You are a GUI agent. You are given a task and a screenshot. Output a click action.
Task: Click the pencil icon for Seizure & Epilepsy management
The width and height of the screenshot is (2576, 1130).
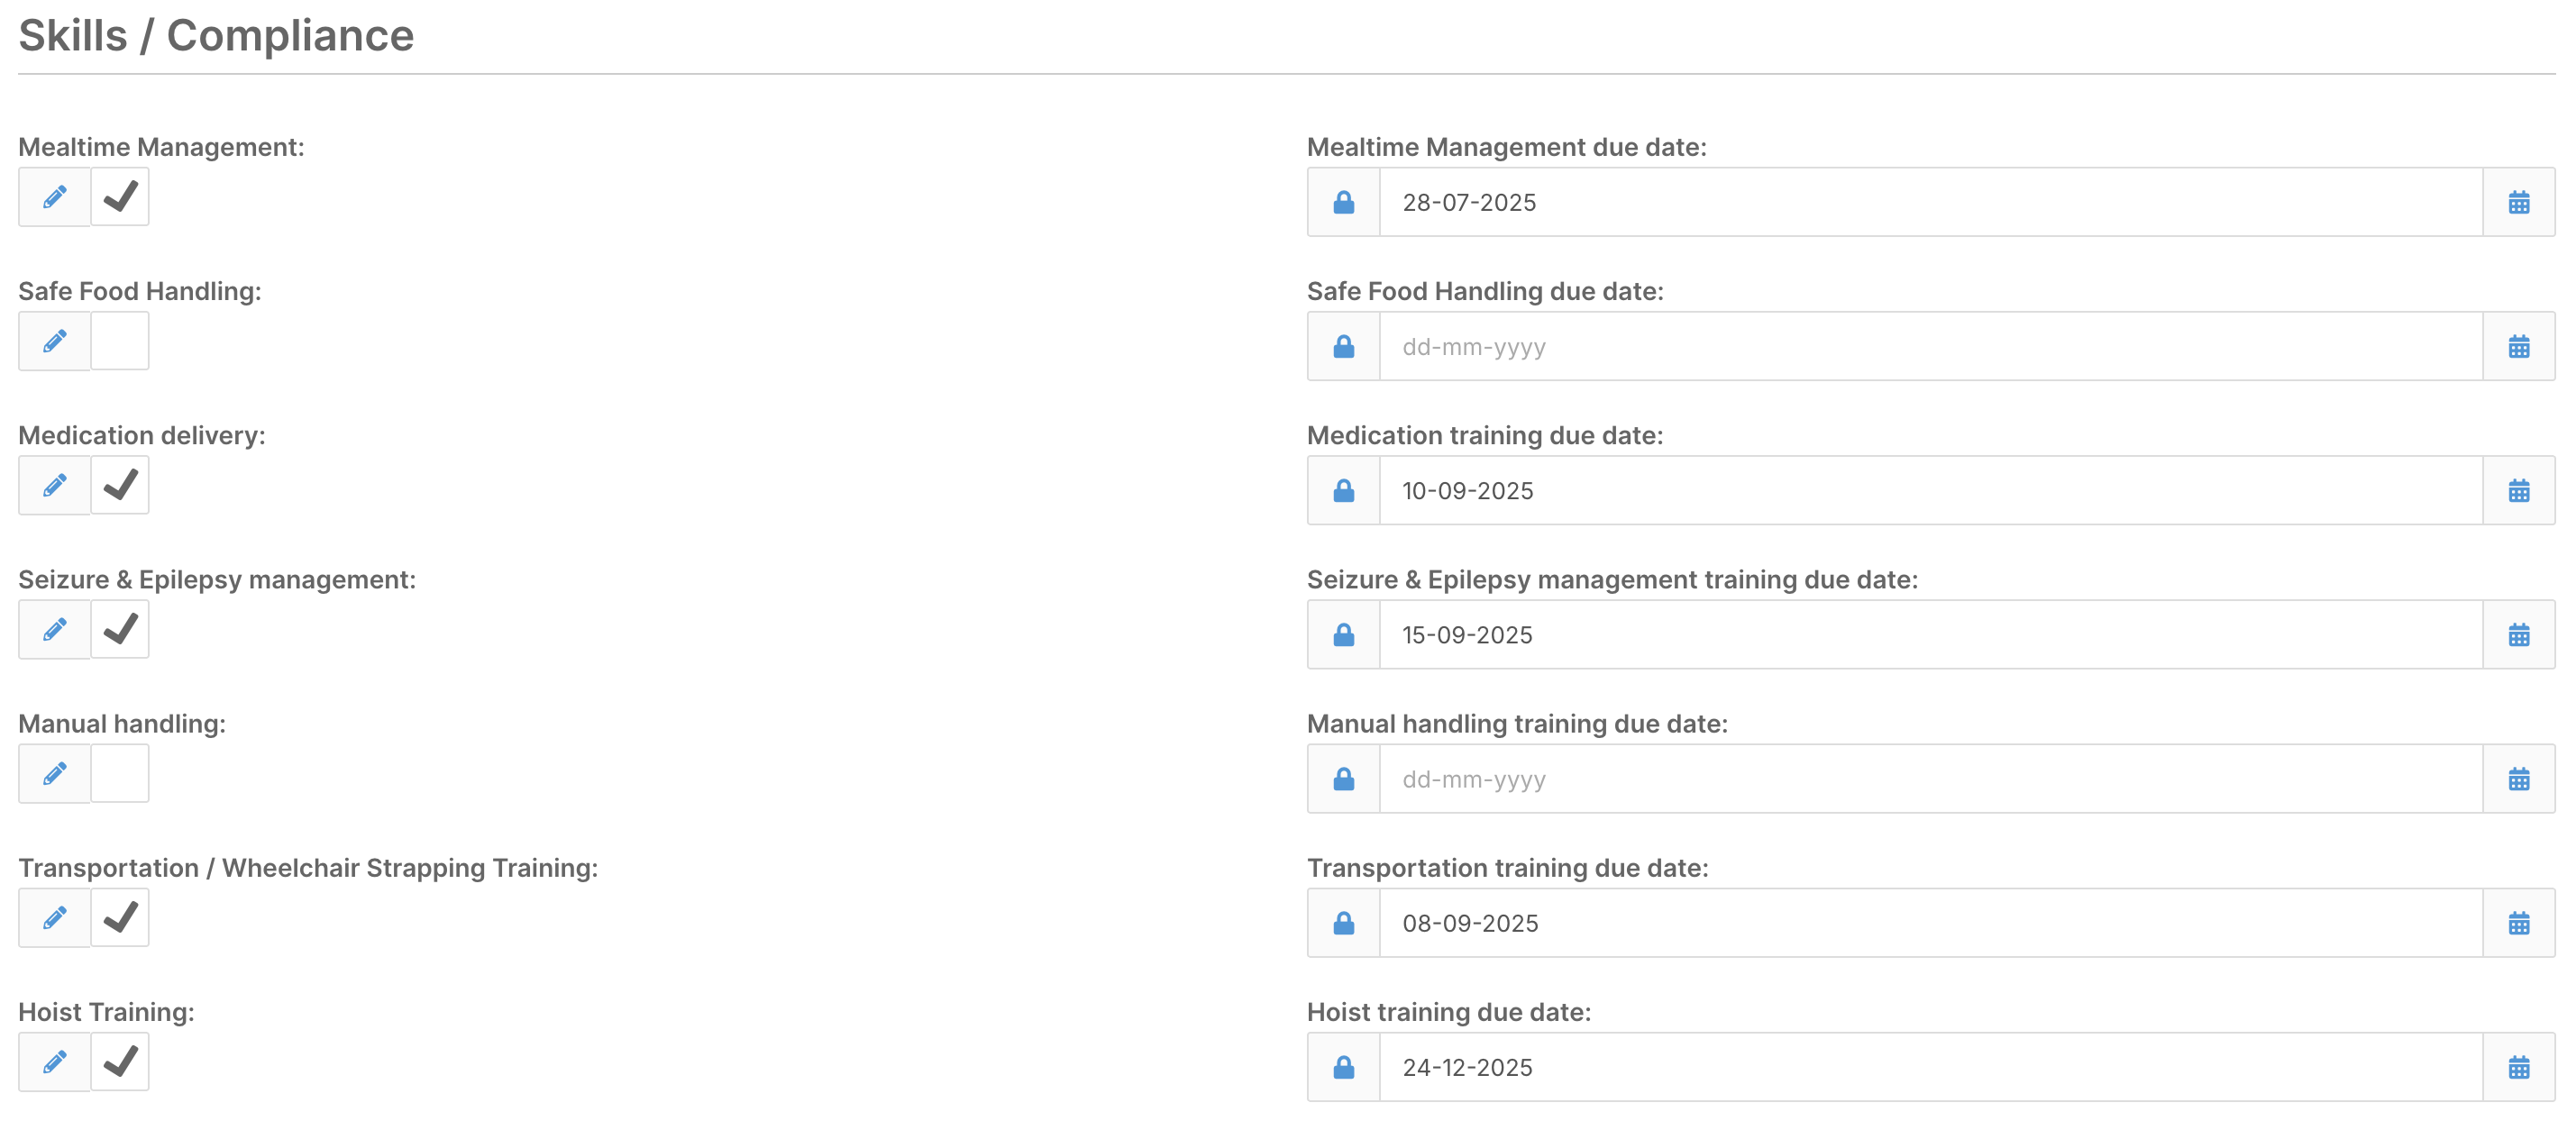point(55,629)
